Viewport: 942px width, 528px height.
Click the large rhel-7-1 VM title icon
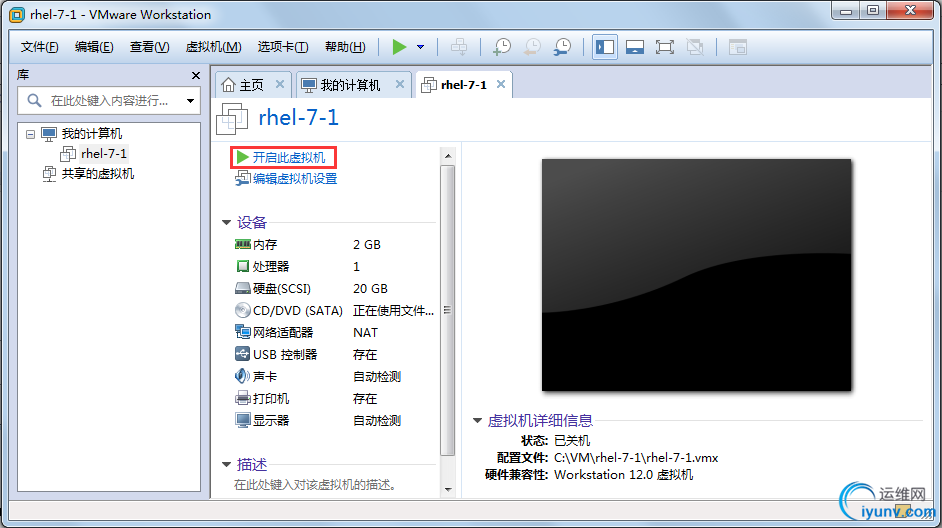coord(232,118)
